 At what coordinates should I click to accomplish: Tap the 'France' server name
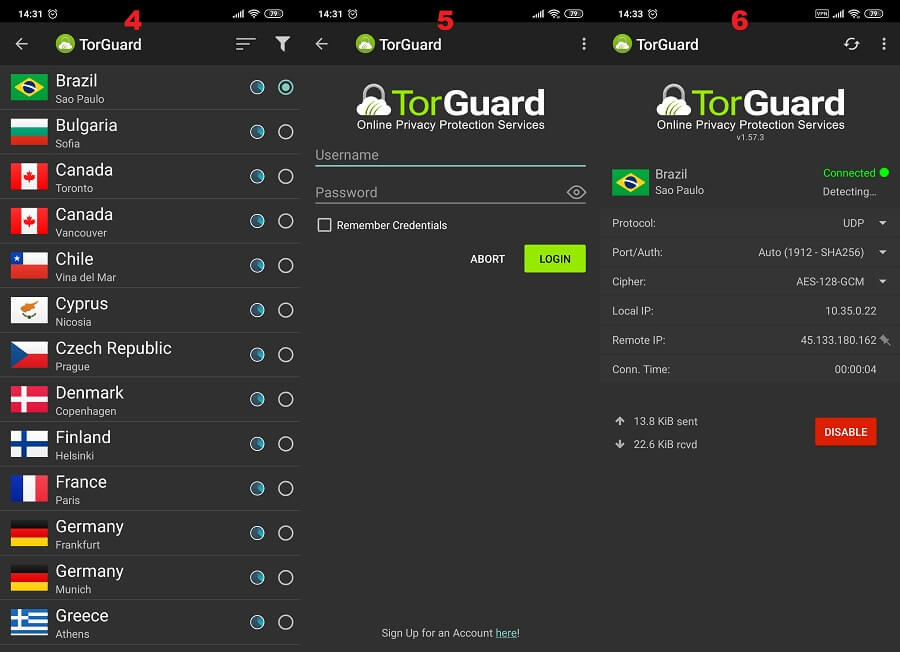pos(81,482)
